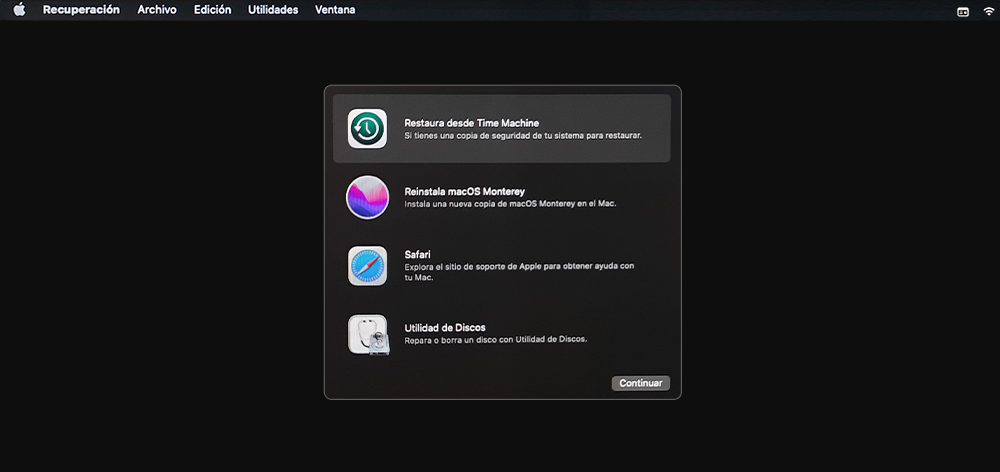Image resolution: width=1000 pixels, height=472 pixels.
Task: Click the Wi-Fi status icon
Action: 989,11
